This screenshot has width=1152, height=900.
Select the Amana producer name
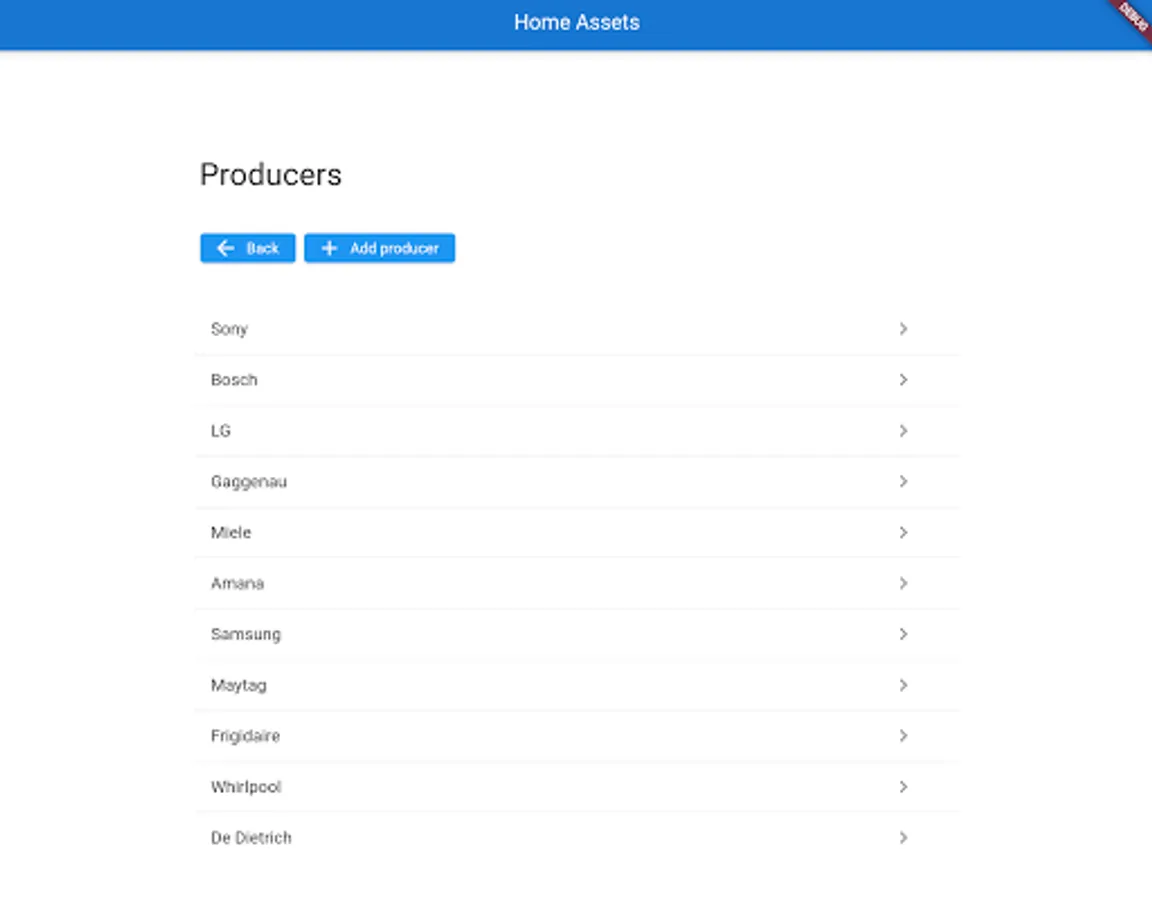click(237, 583)
